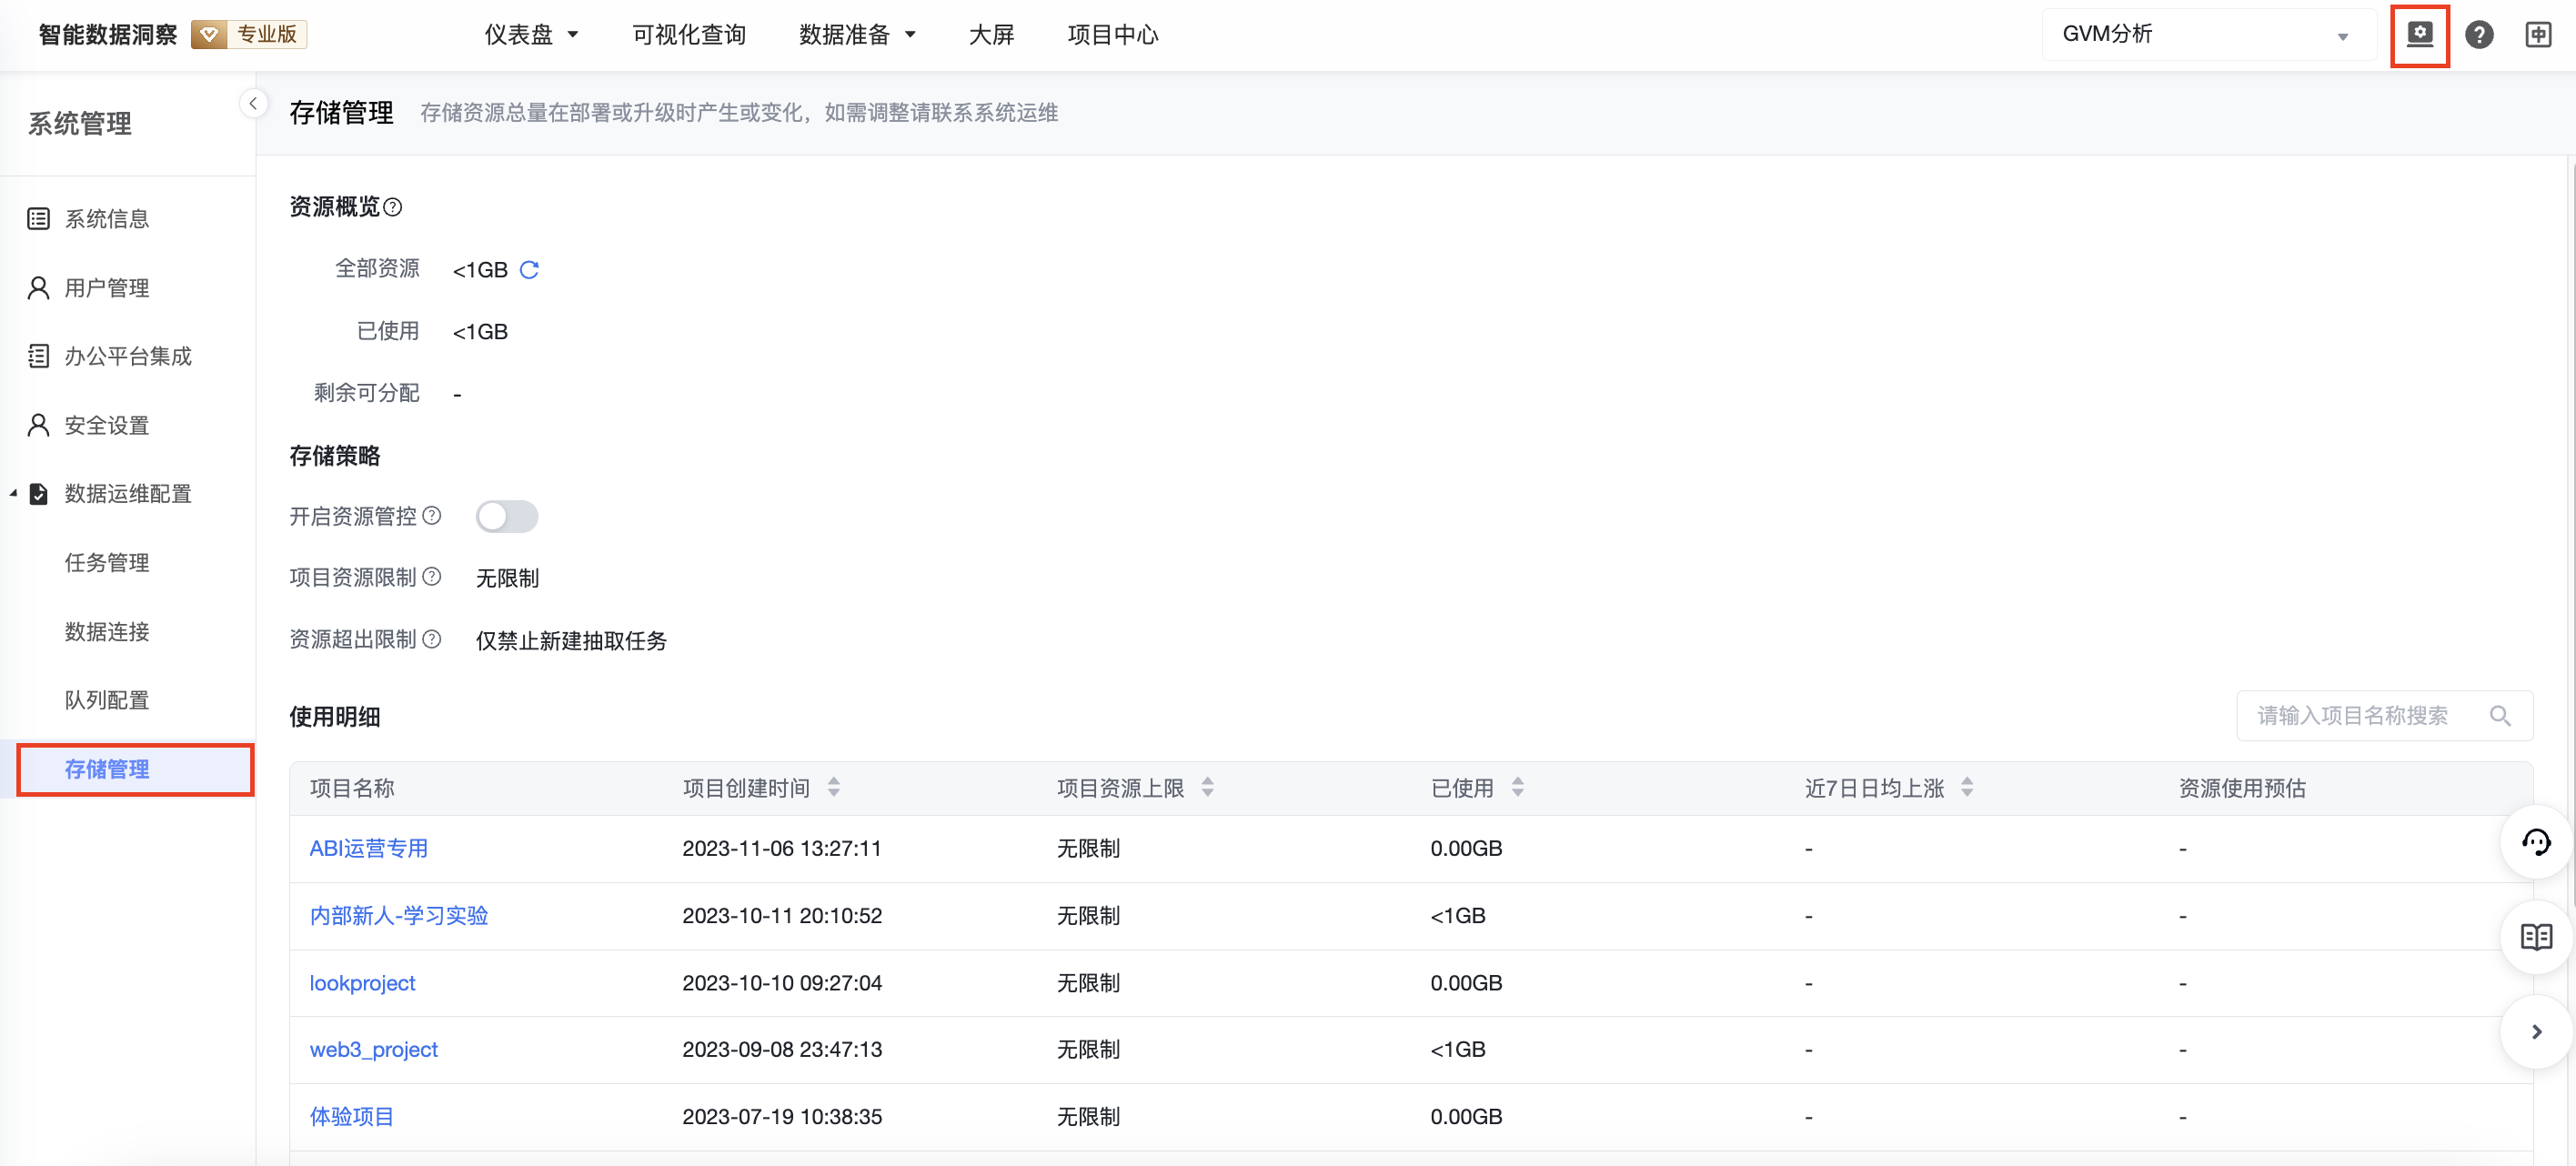Open the 体验项目 project link

click(351, 1117)
